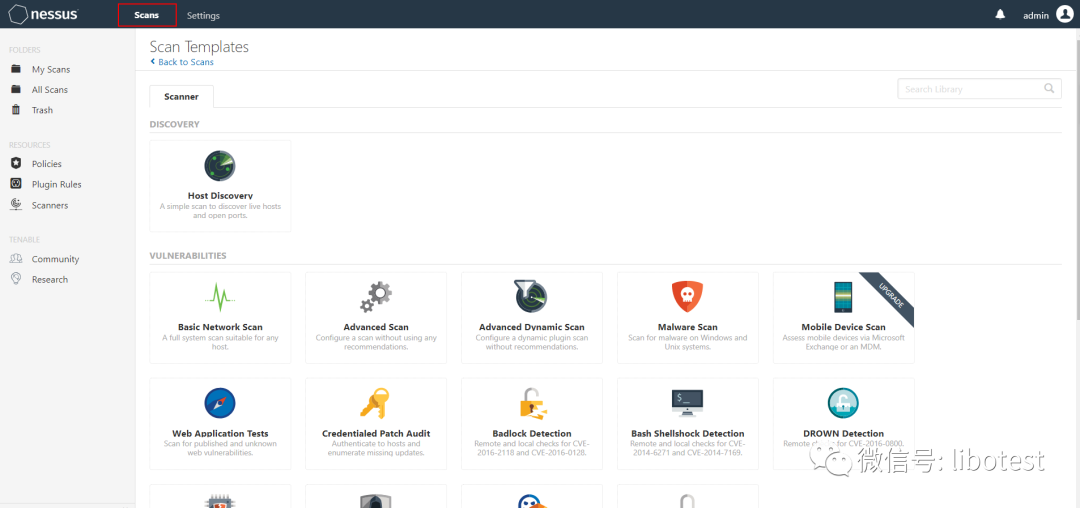The image size is (1080, 508).
Task: Open the Scanners page
Action: point(50,205)
